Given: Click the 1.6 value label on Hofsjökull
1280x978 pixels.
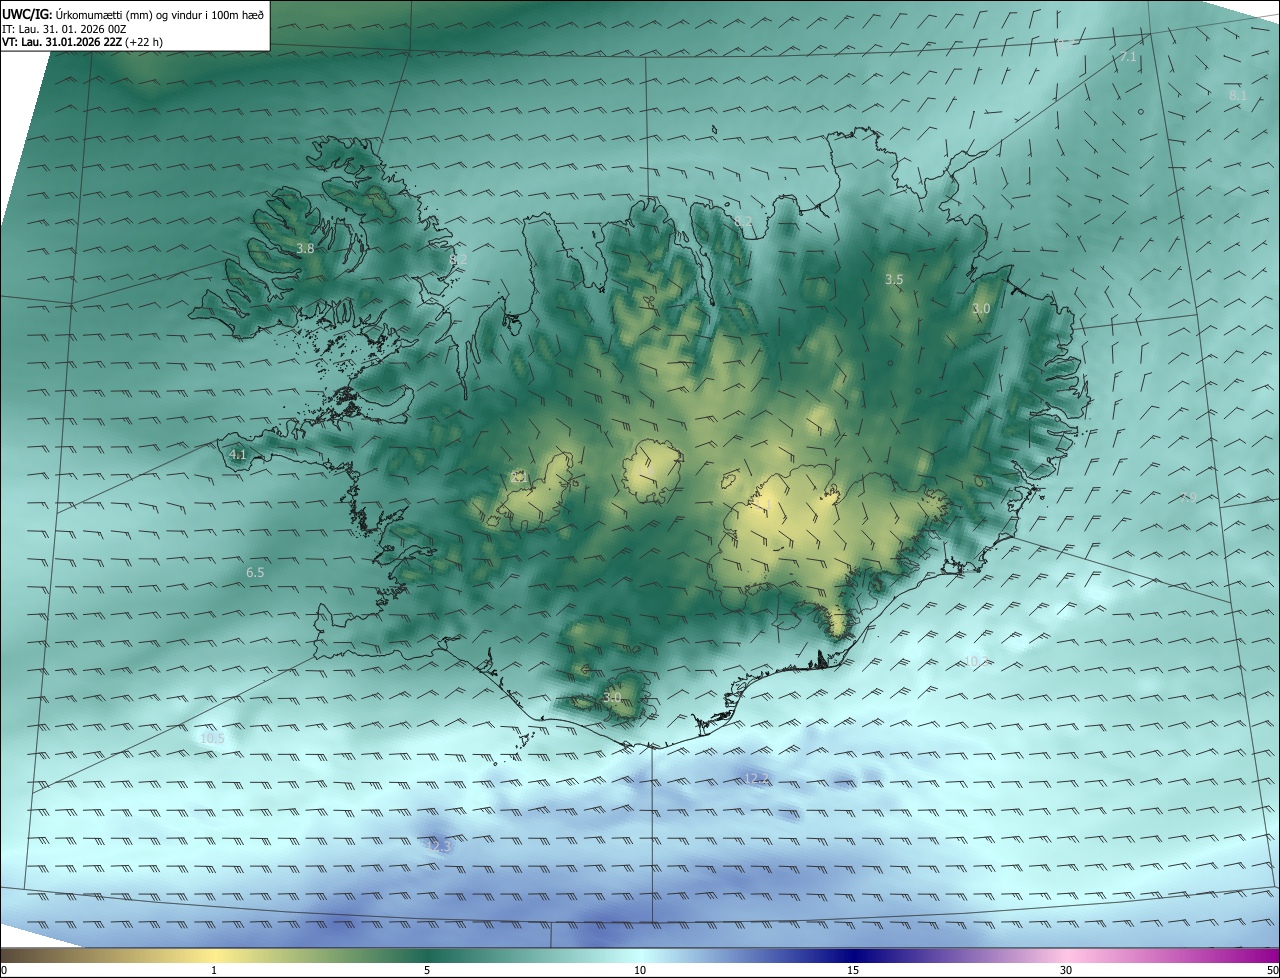Looking at the screenshot, I should [x=646, y=470].
